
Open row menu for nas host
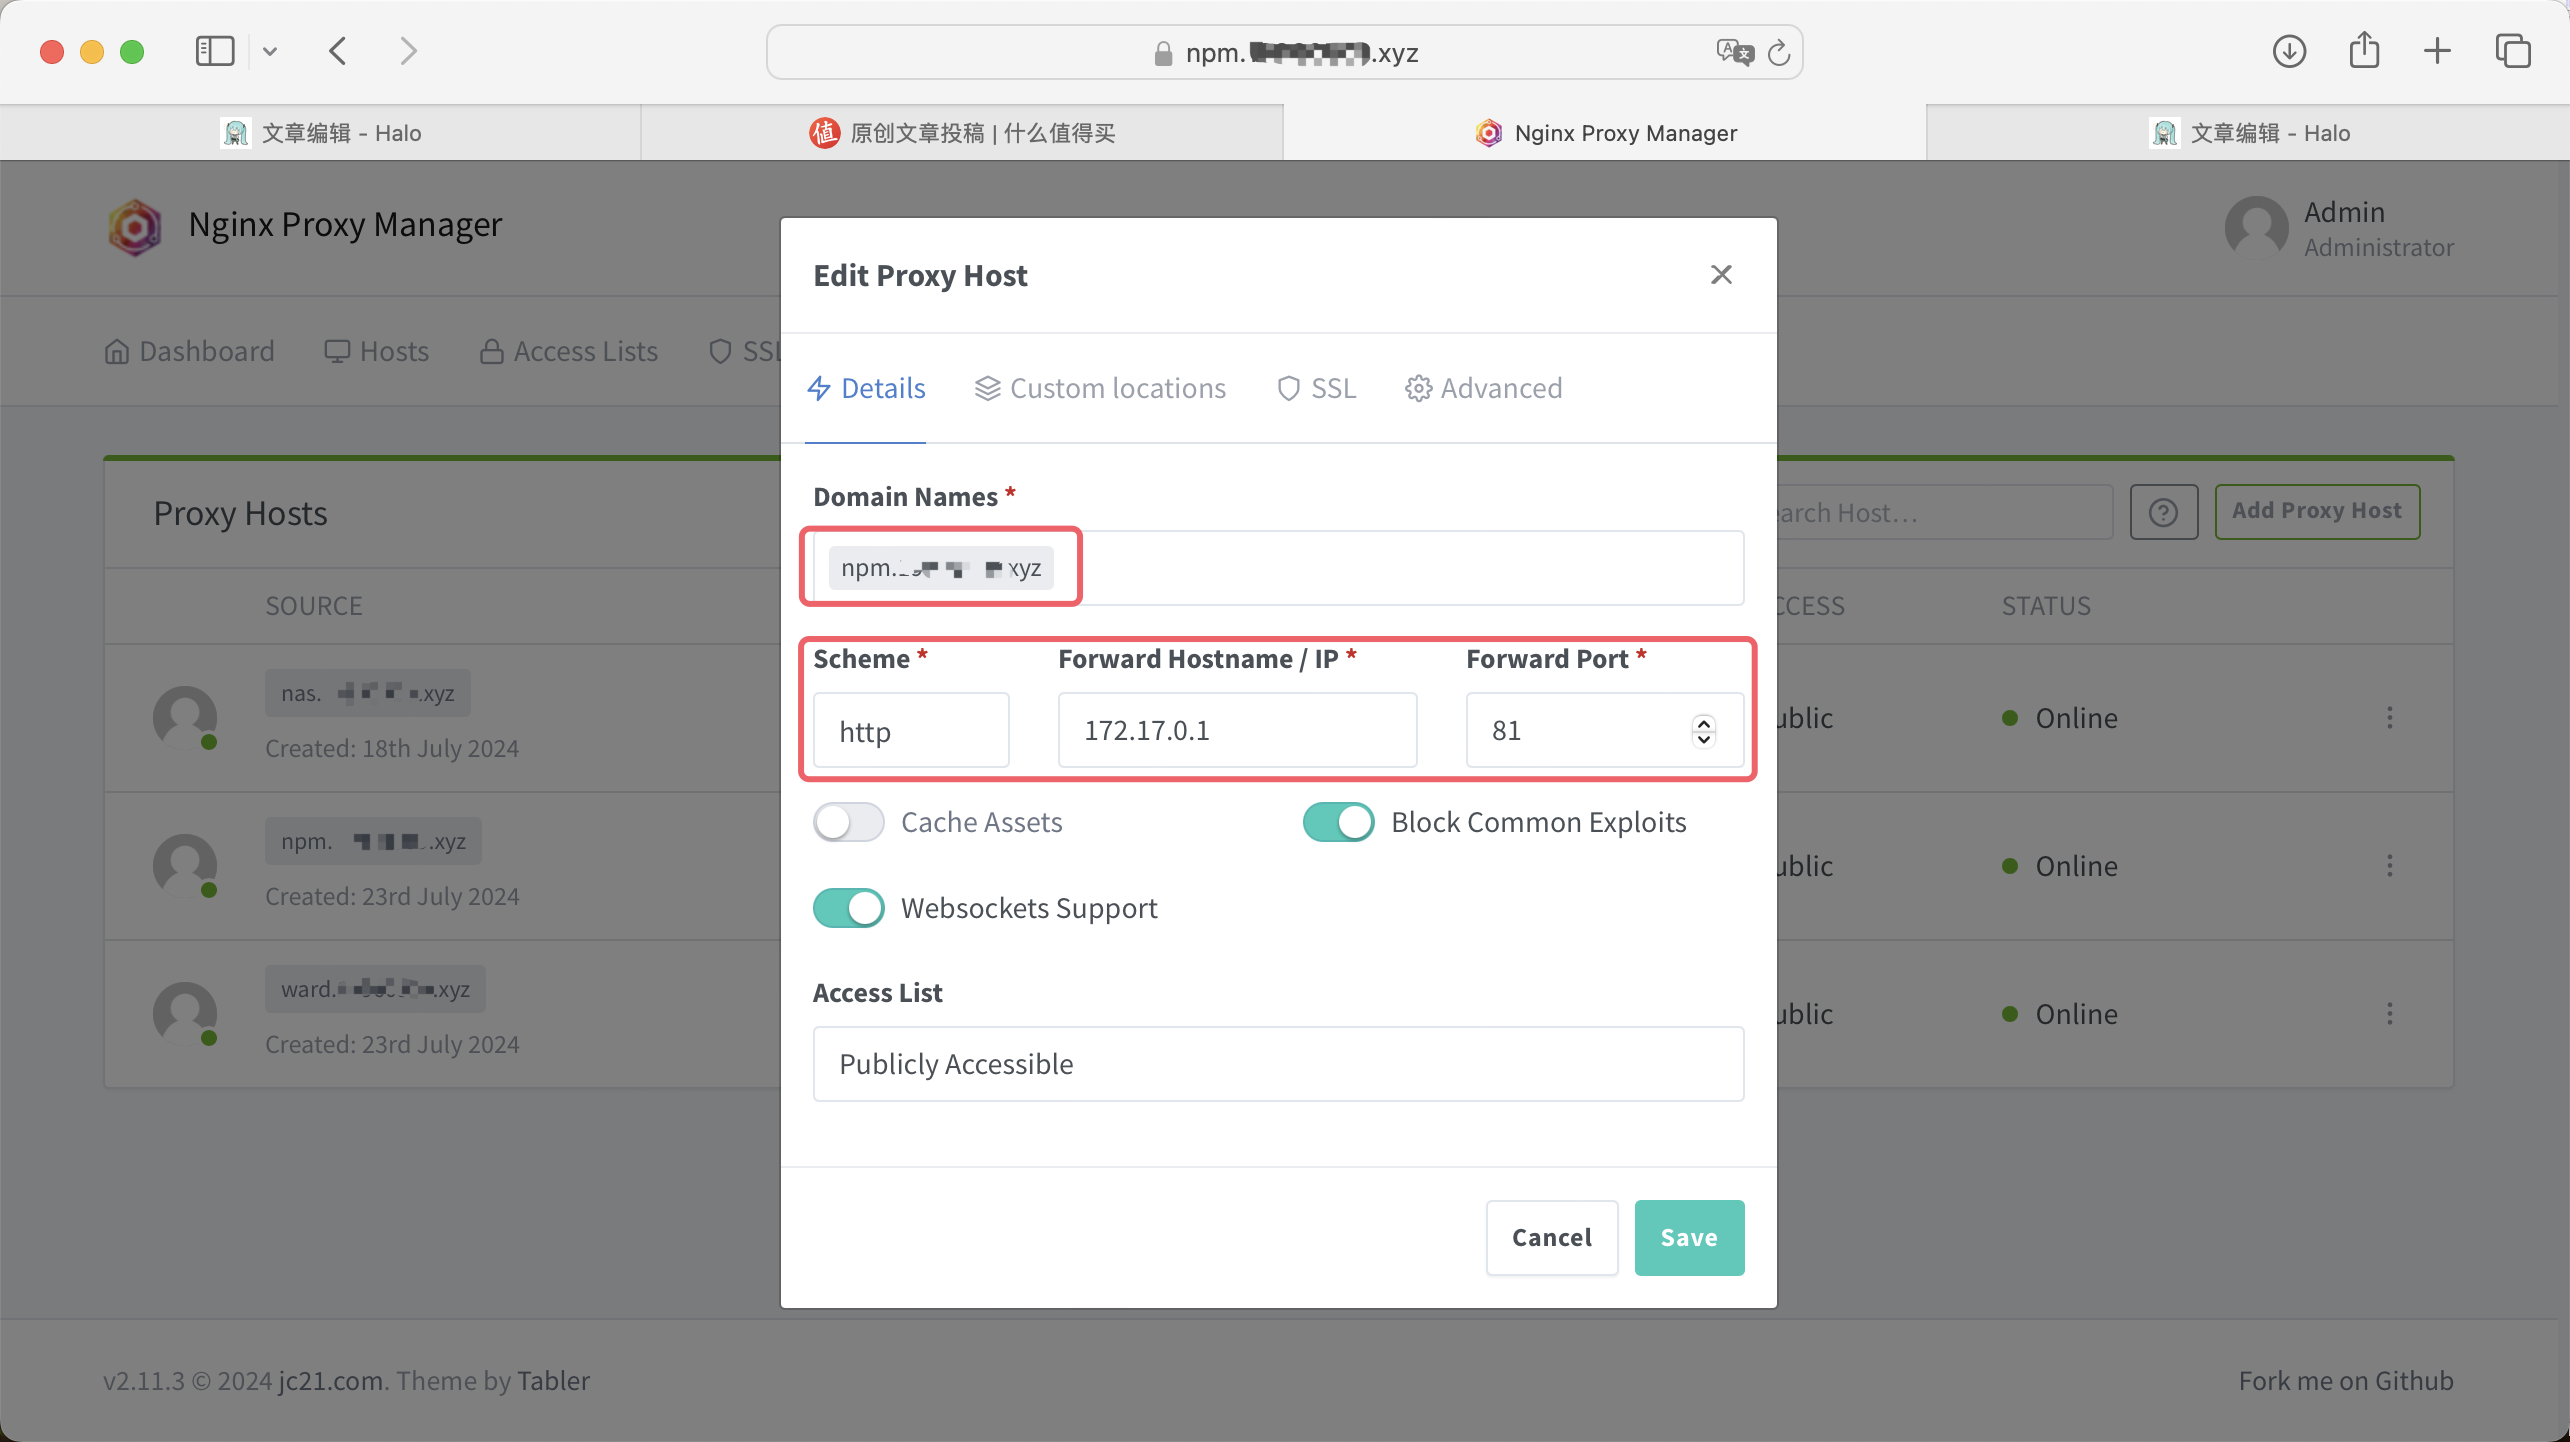[x=2390, y=718]
